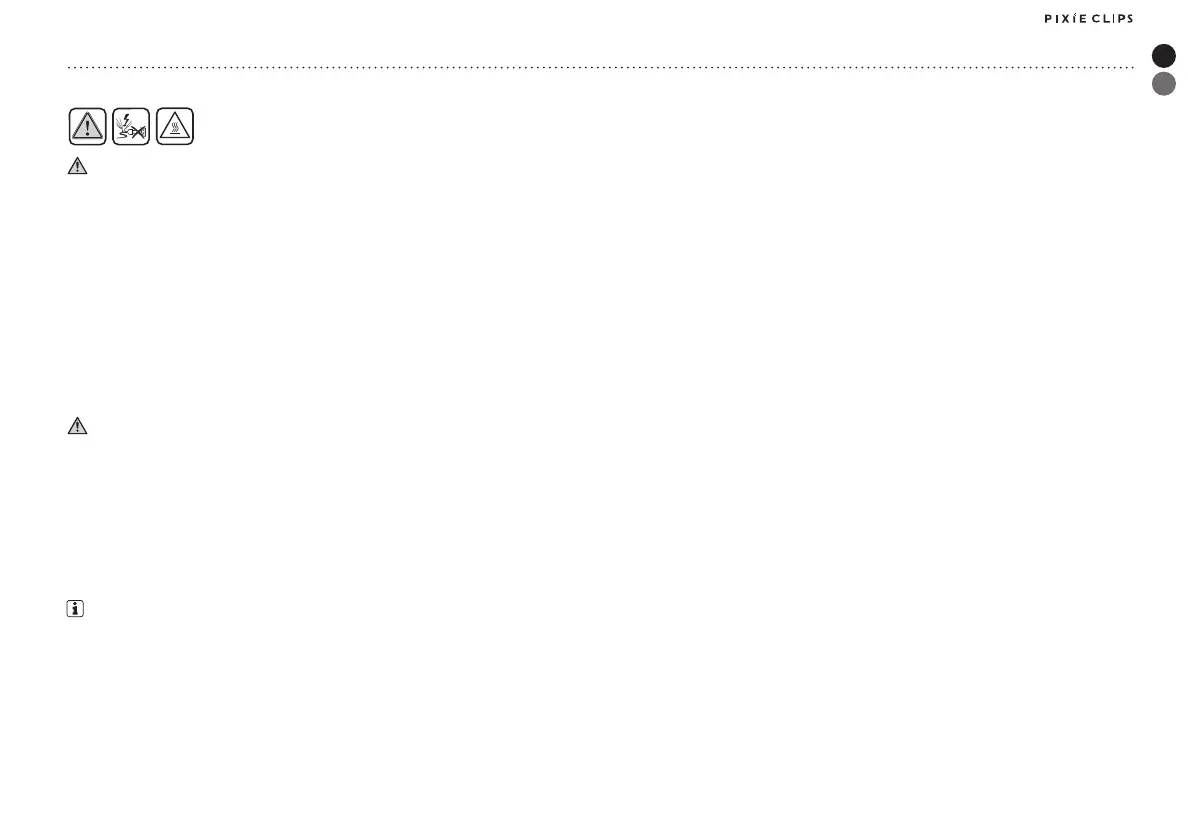The image size is (1188, 836).
Task: Select the small warning triangle mid-page
Action: [x=77, y=426]
